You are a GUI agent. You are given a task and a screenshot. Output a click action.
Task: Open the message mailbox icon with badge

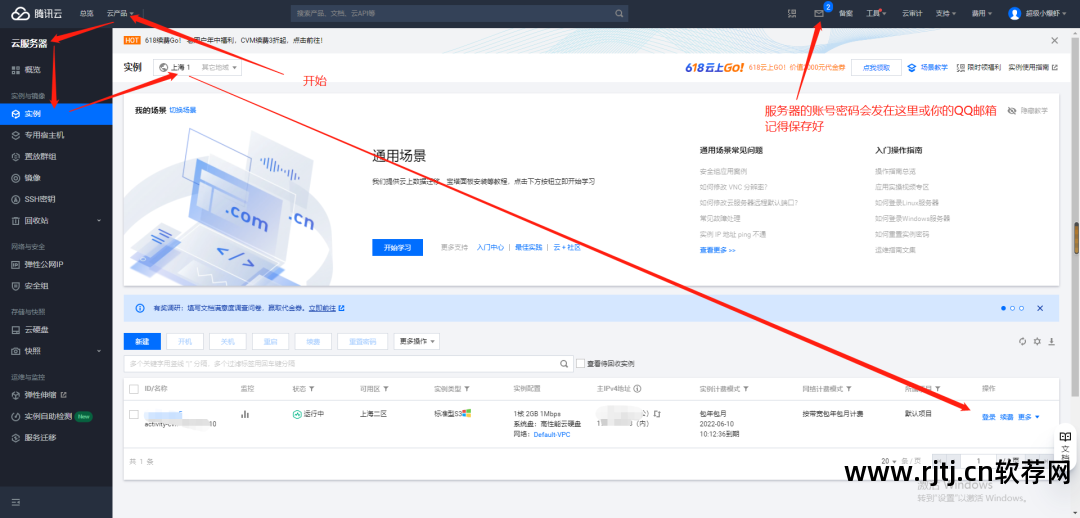[x=819, y=13]
